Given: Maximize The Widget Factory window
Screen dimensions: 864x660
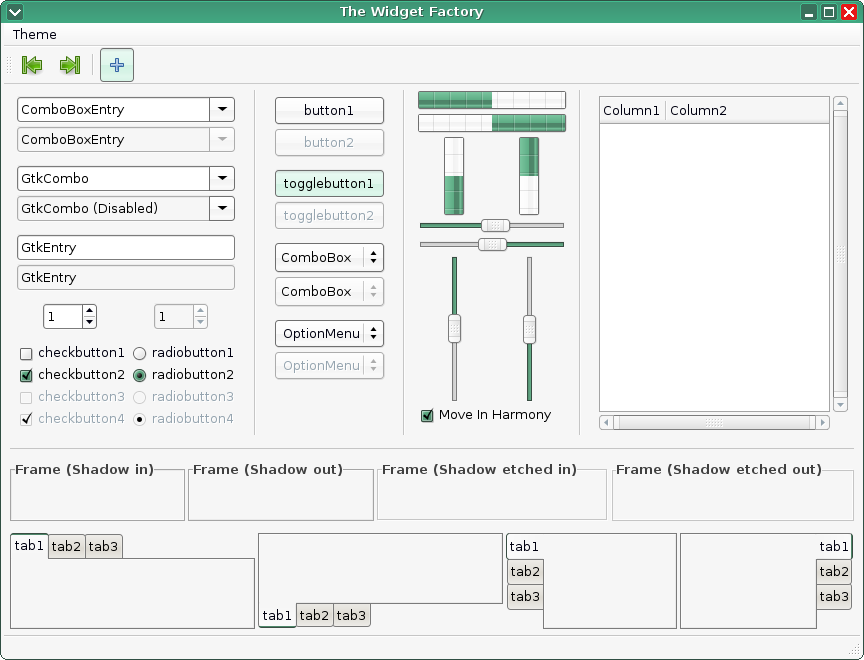Looking at the screenshot, I should (829, 12).
